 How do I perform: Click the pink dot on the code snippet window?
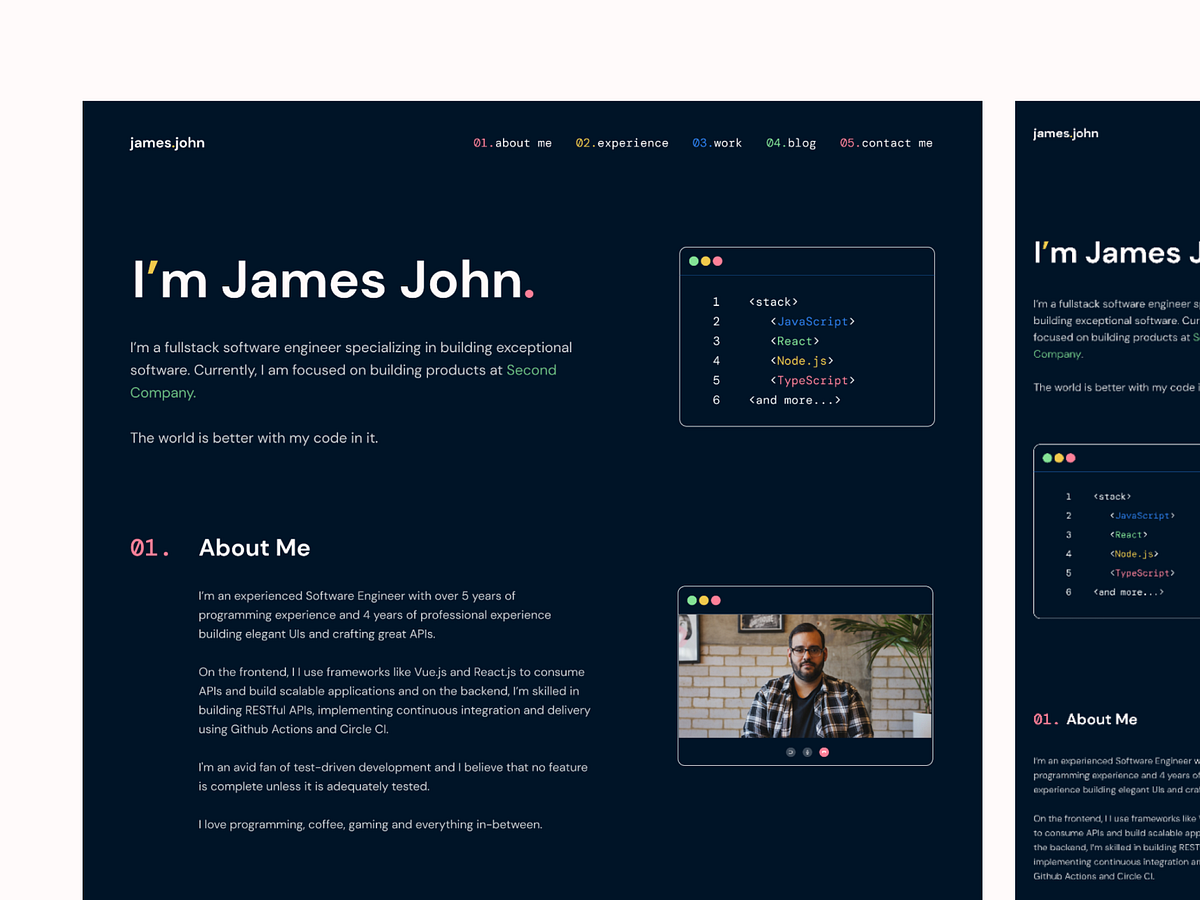(716, 260)
